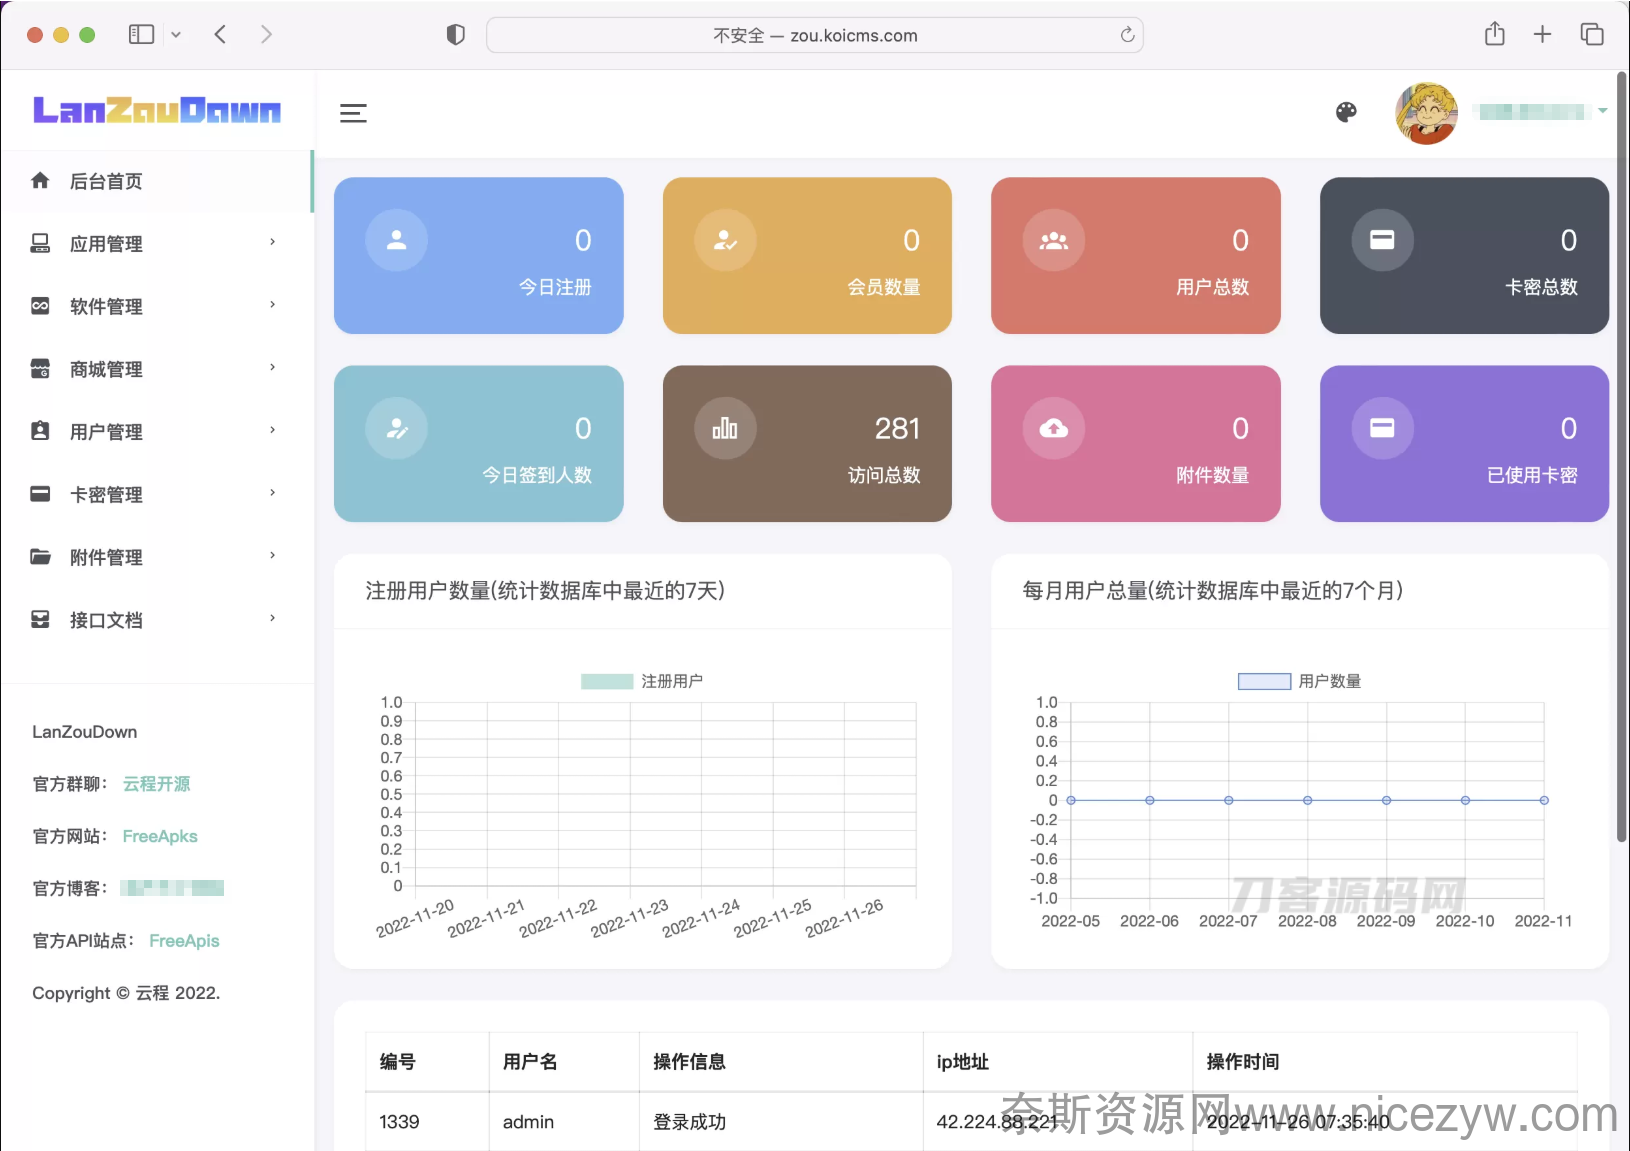Reload the page with refresh icon
The image size is (1630, 1151).
[x=1127, y=35]
